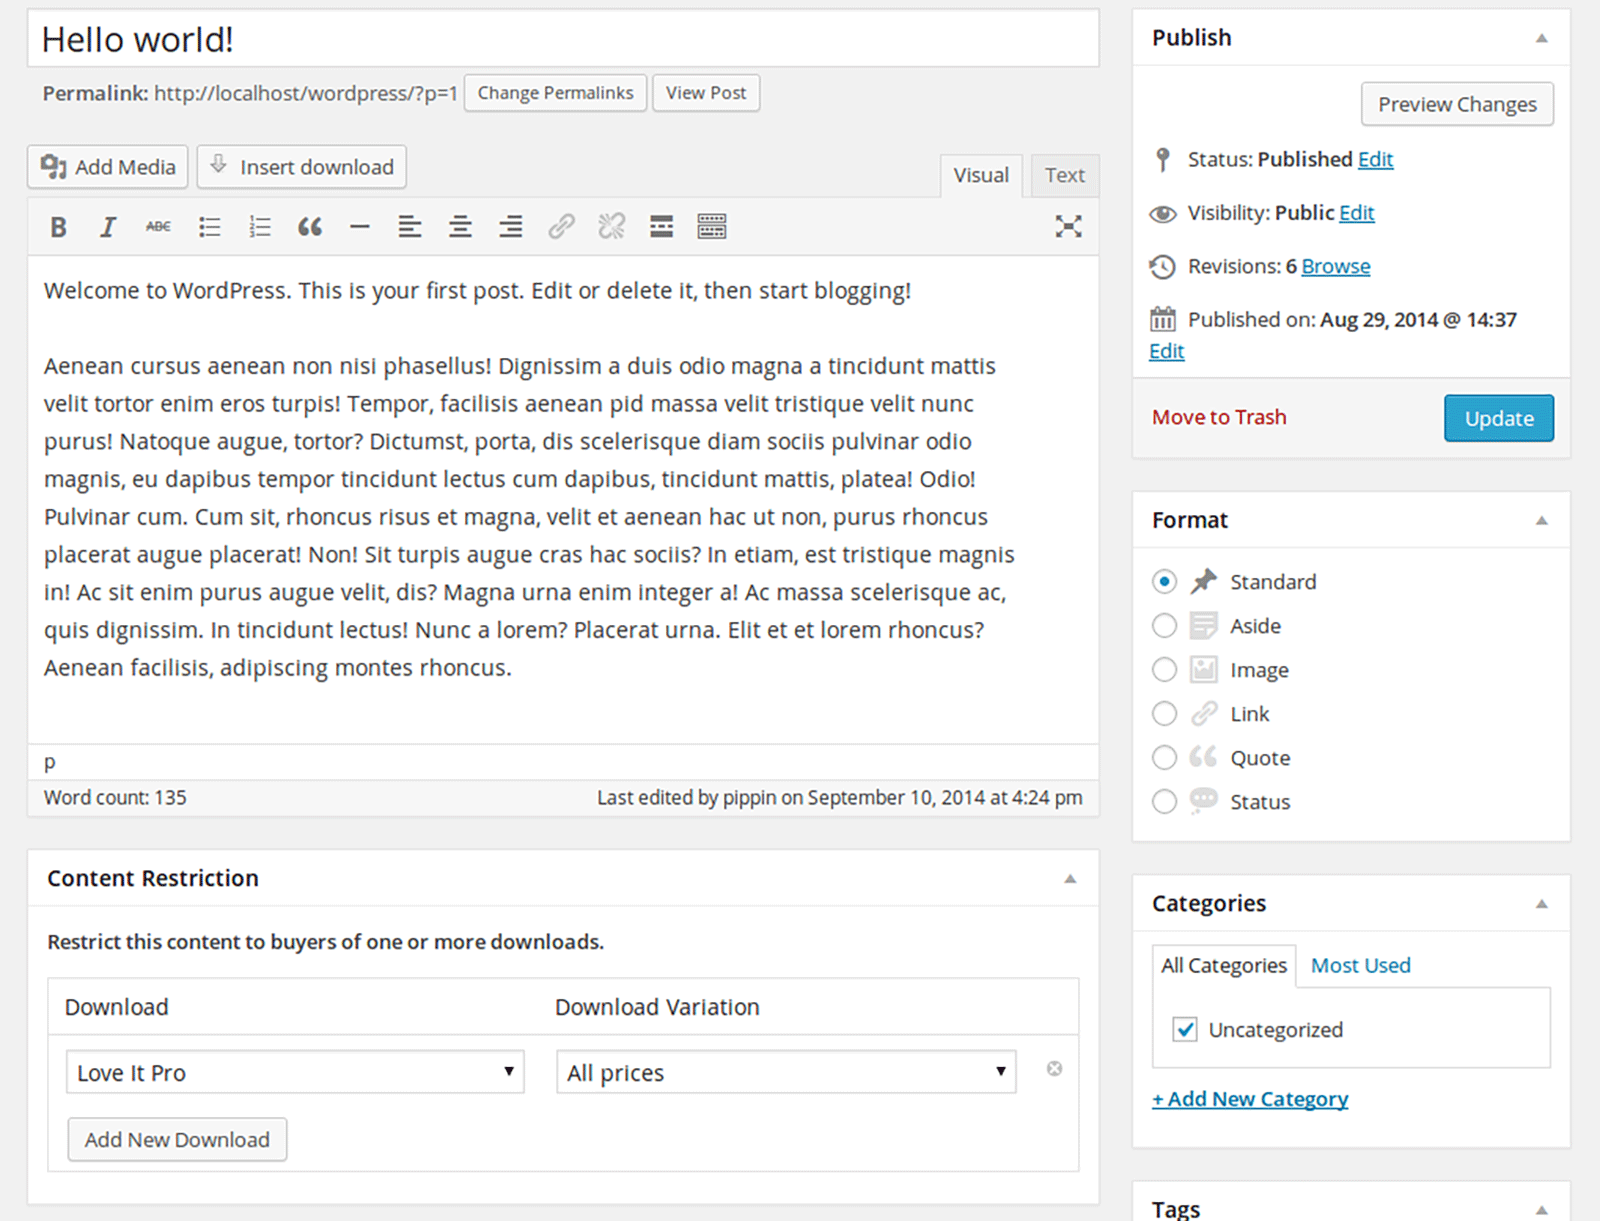1600x1221 pixels.
Task: Click Add New Download button
Action: tap(177, 1139)
